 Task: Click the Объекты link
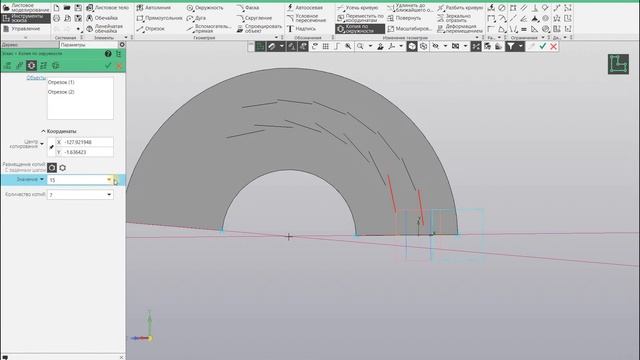pyautogui.click(x=36, y=78)
